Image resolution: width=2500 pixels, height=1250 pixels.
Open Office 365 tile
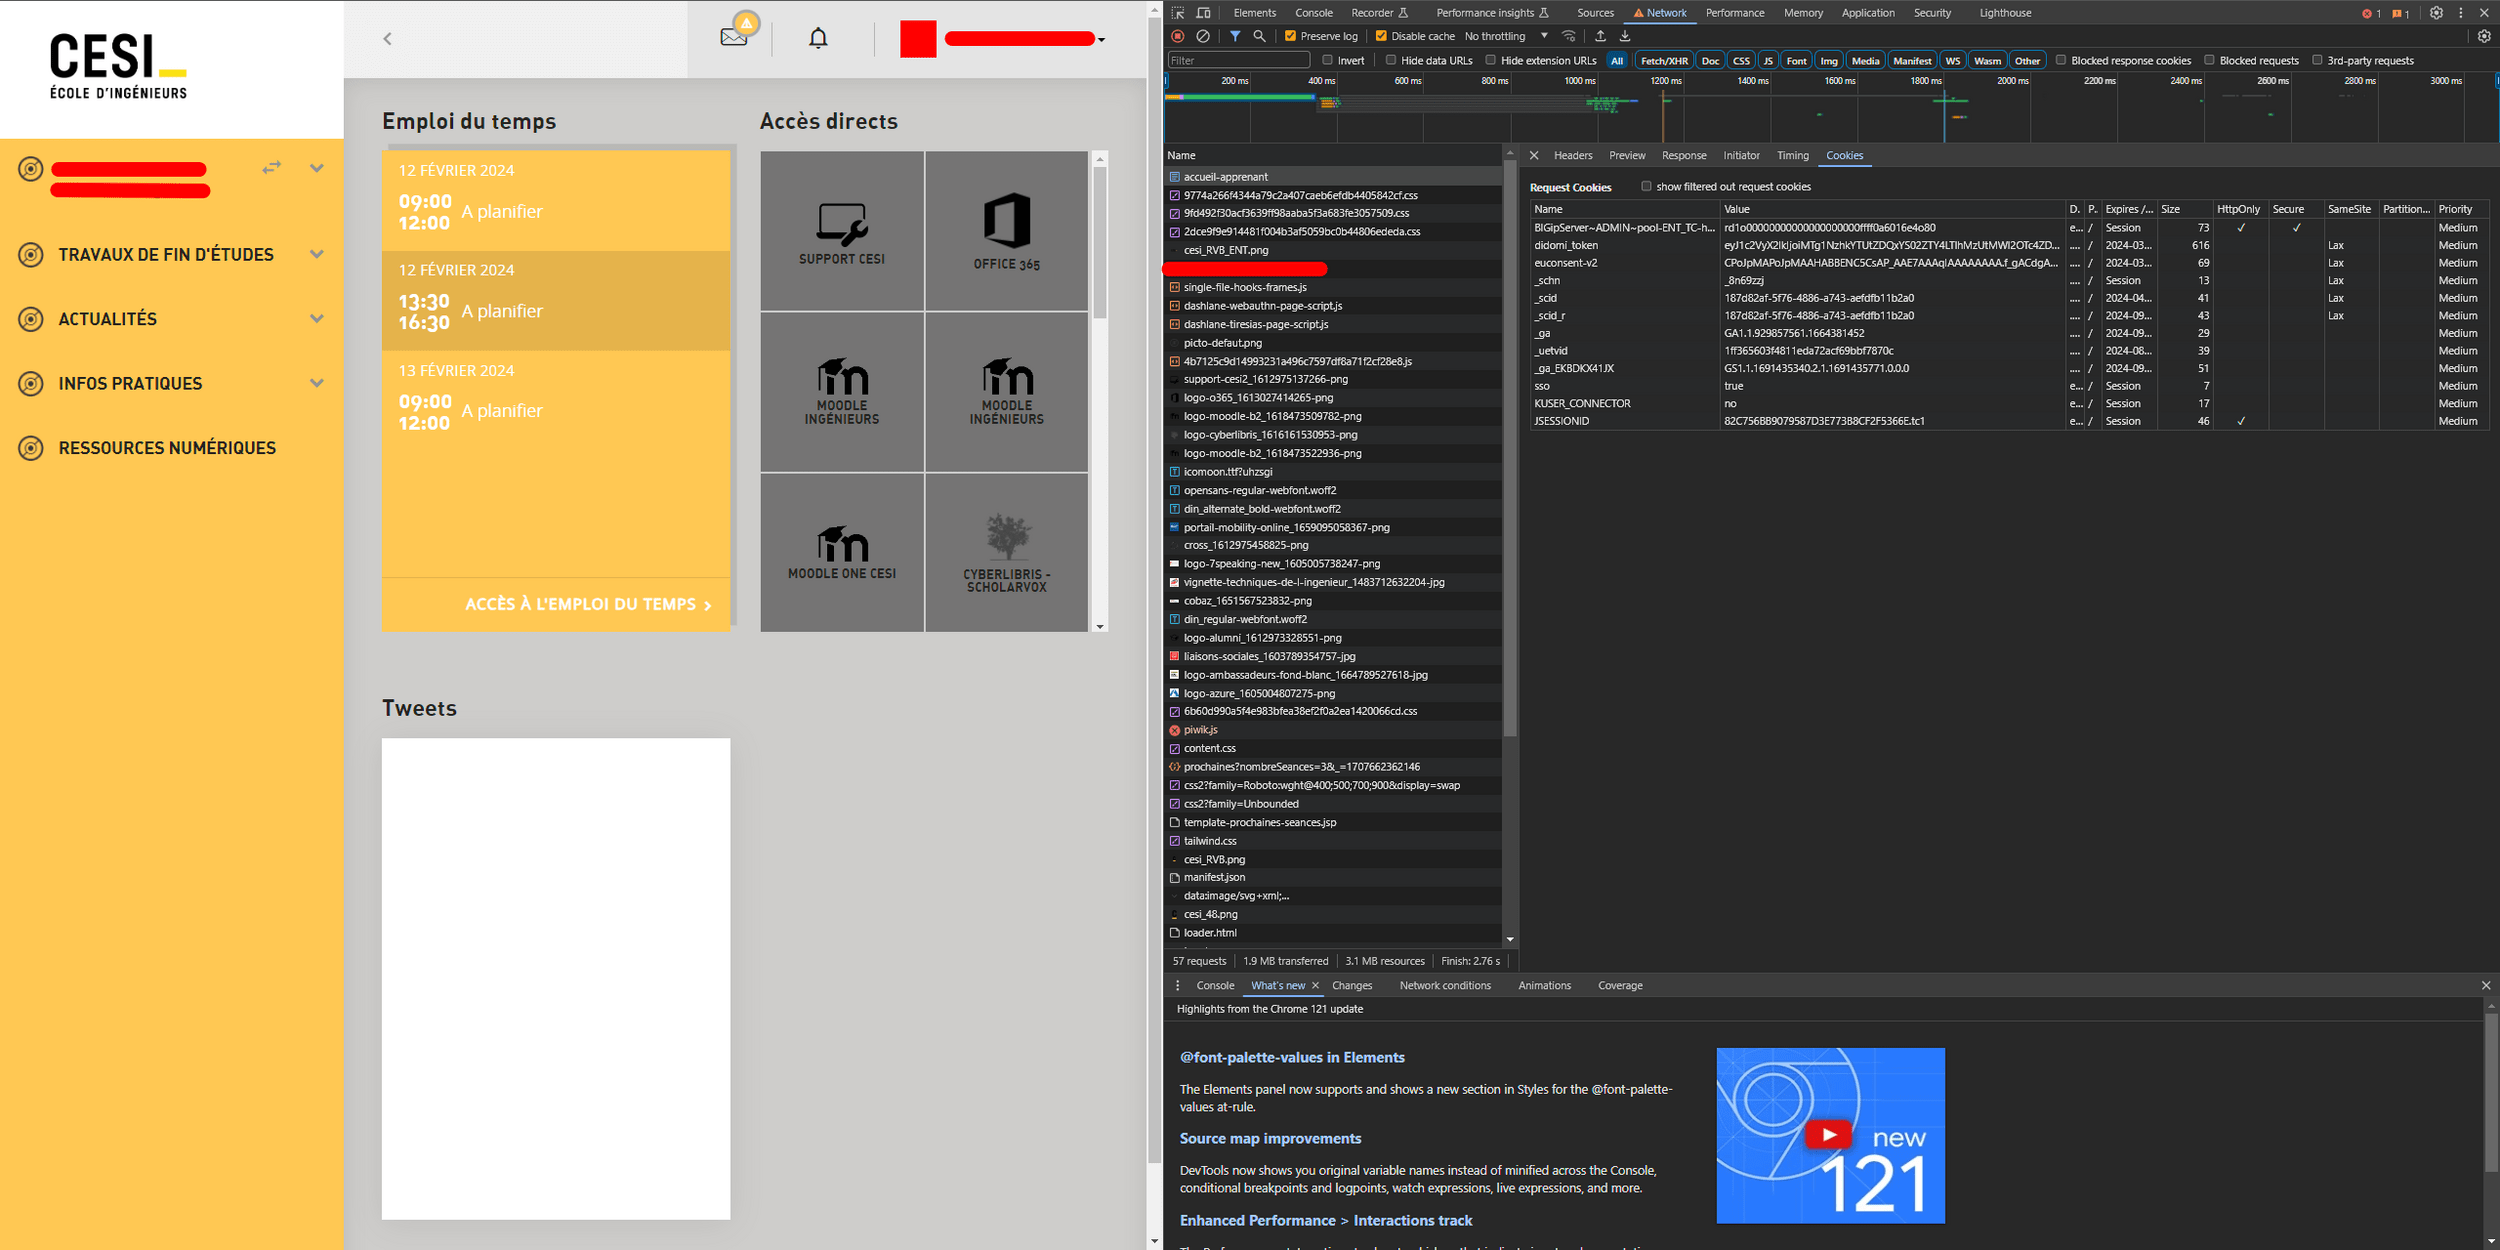tap(1006, 231)
